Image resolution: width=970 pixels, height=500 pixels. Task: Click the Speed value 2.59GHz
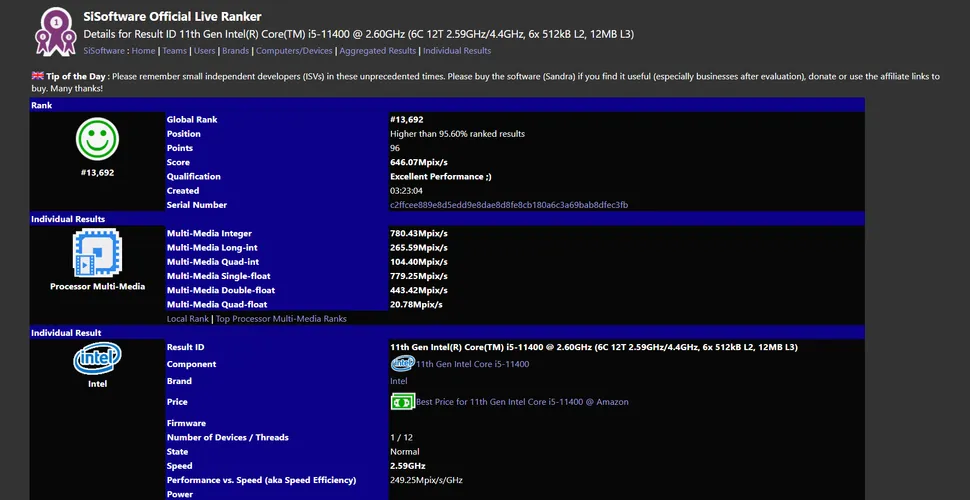(x=408, y=466)
